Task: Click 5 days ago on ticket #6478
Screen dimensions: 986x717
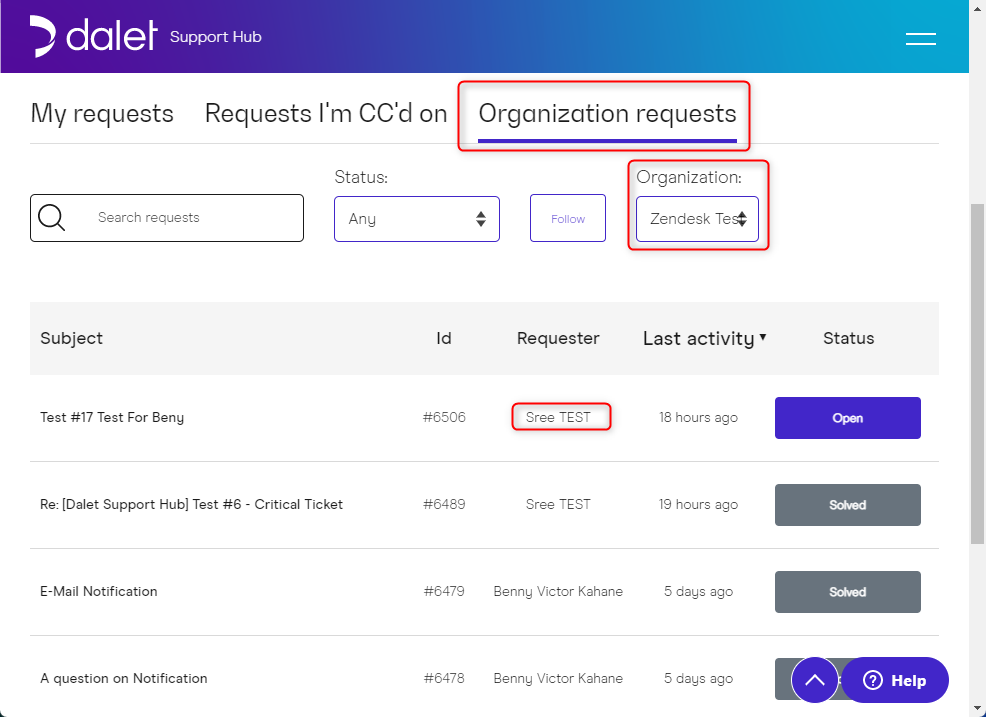Action: click(699, 678)
